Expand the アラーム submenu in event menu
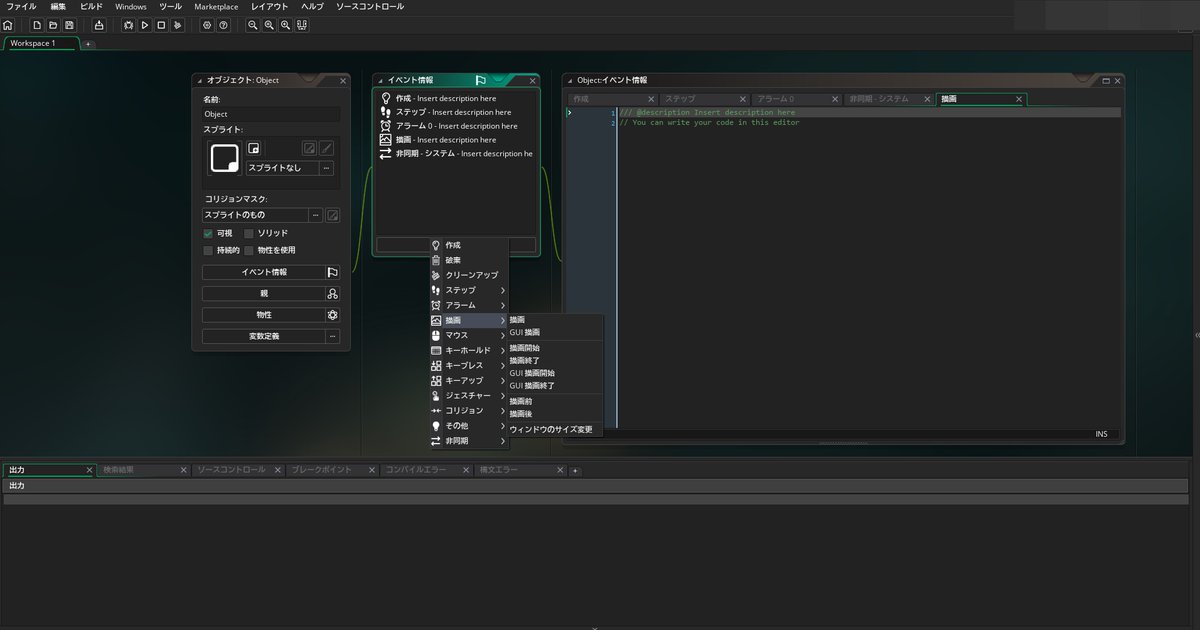This screenshot has height=630, width=1200. (x=470, y=305)
